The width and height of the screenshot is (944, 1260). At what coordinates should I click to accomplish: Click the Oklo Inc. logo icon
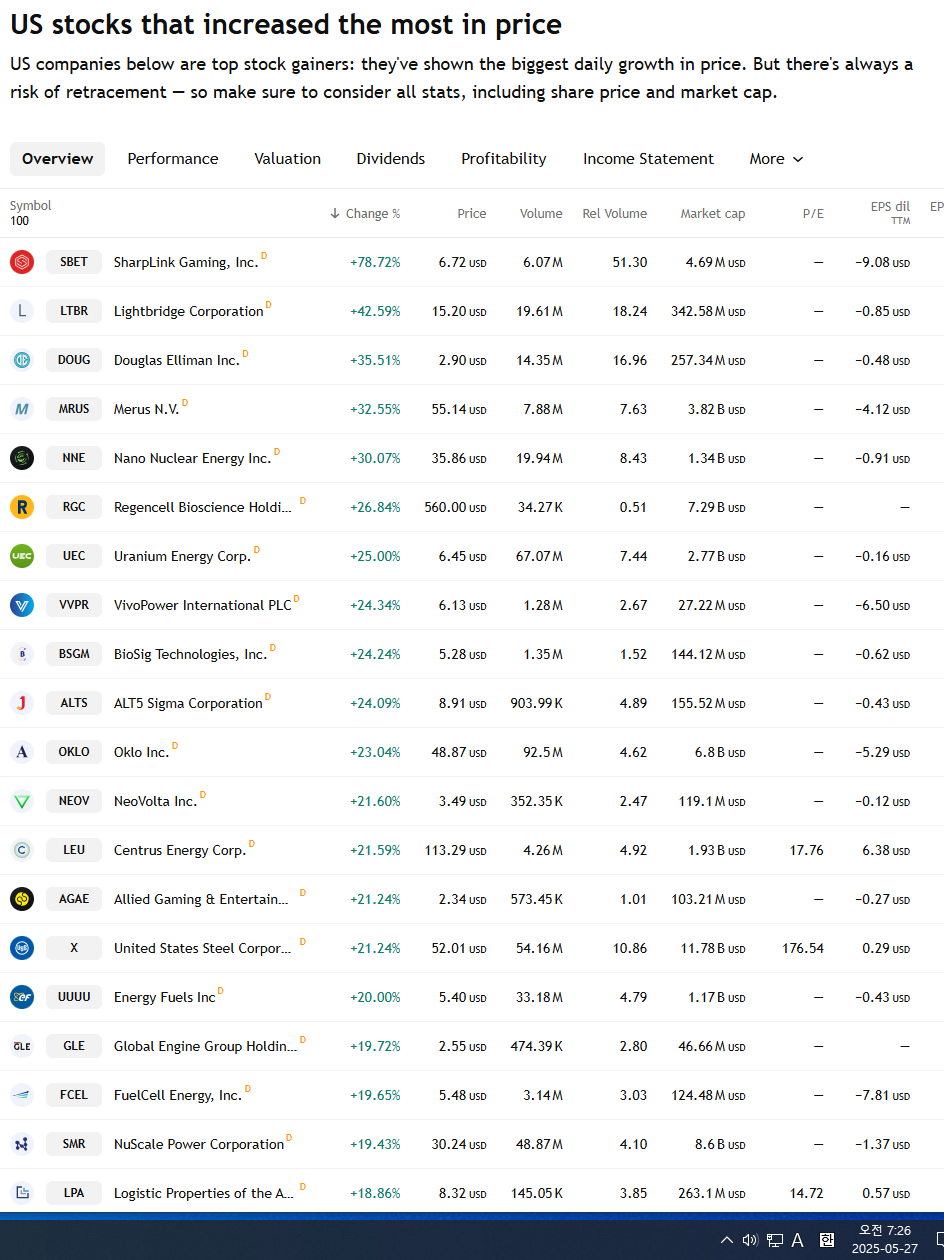pyautogui.click(x=22, y=752)
